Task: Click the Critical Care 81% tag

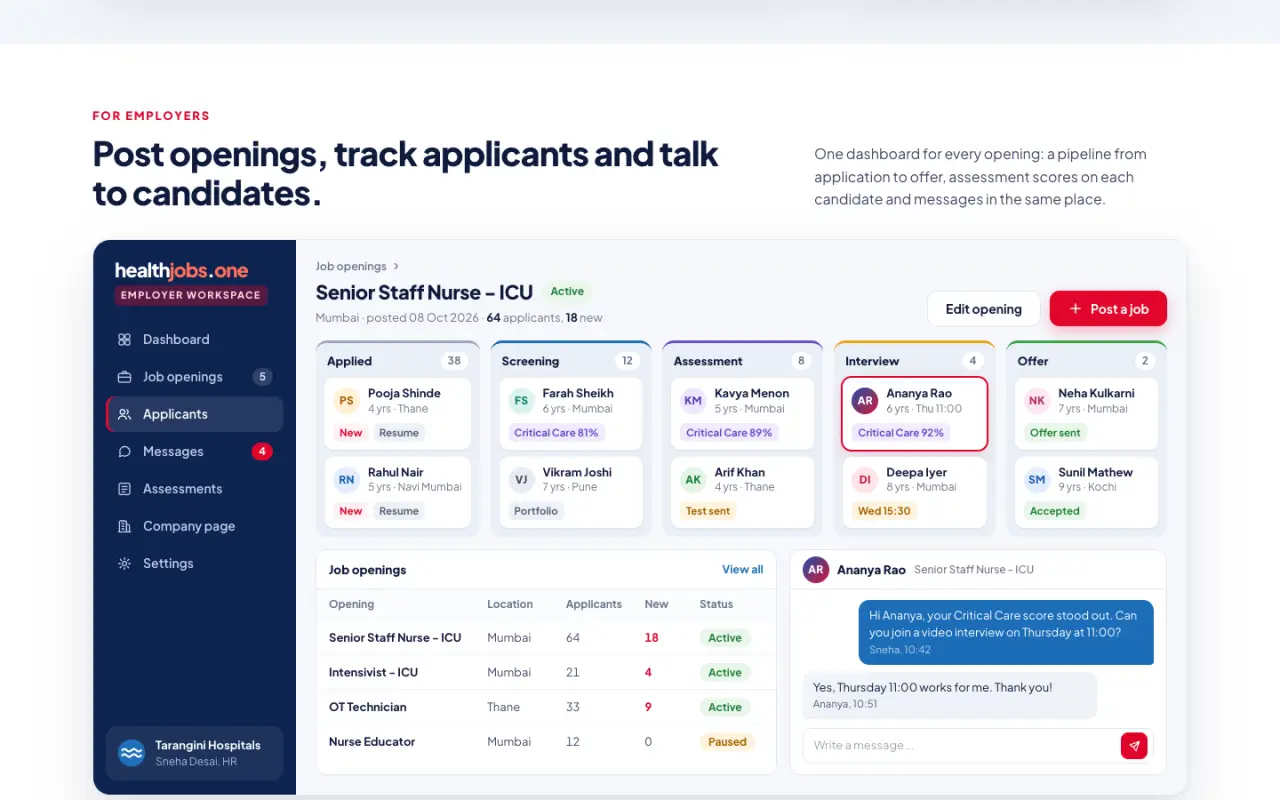Action: tap(556, 433)
